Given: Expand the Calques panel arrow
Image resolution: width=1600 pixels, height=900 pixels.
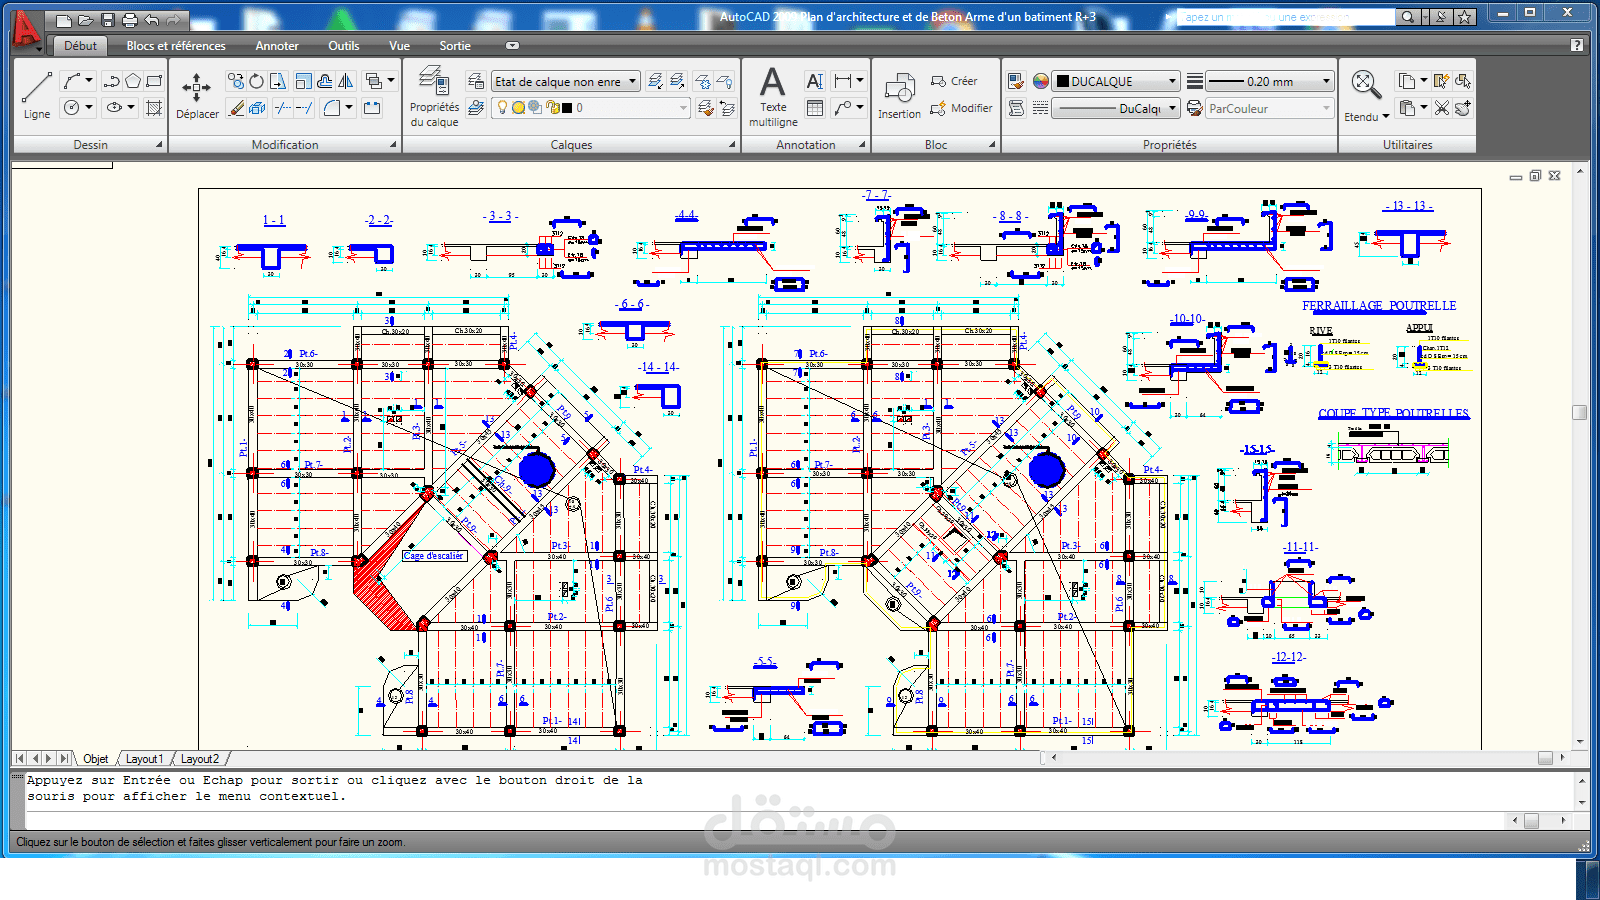Looking at the screenshot, I should click(732, 145).
